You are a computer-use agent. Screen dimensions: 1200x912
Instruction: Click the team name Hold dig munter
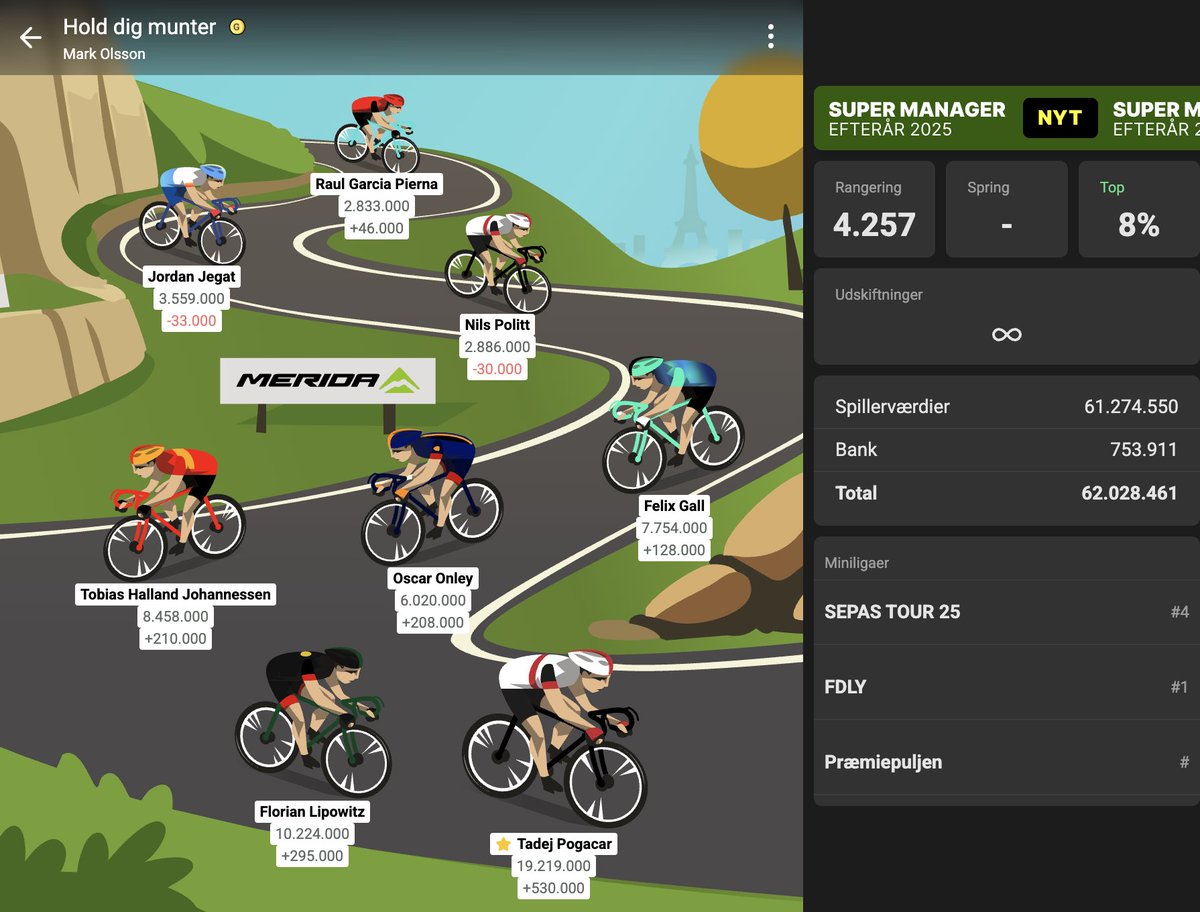[x=139, y=27]
